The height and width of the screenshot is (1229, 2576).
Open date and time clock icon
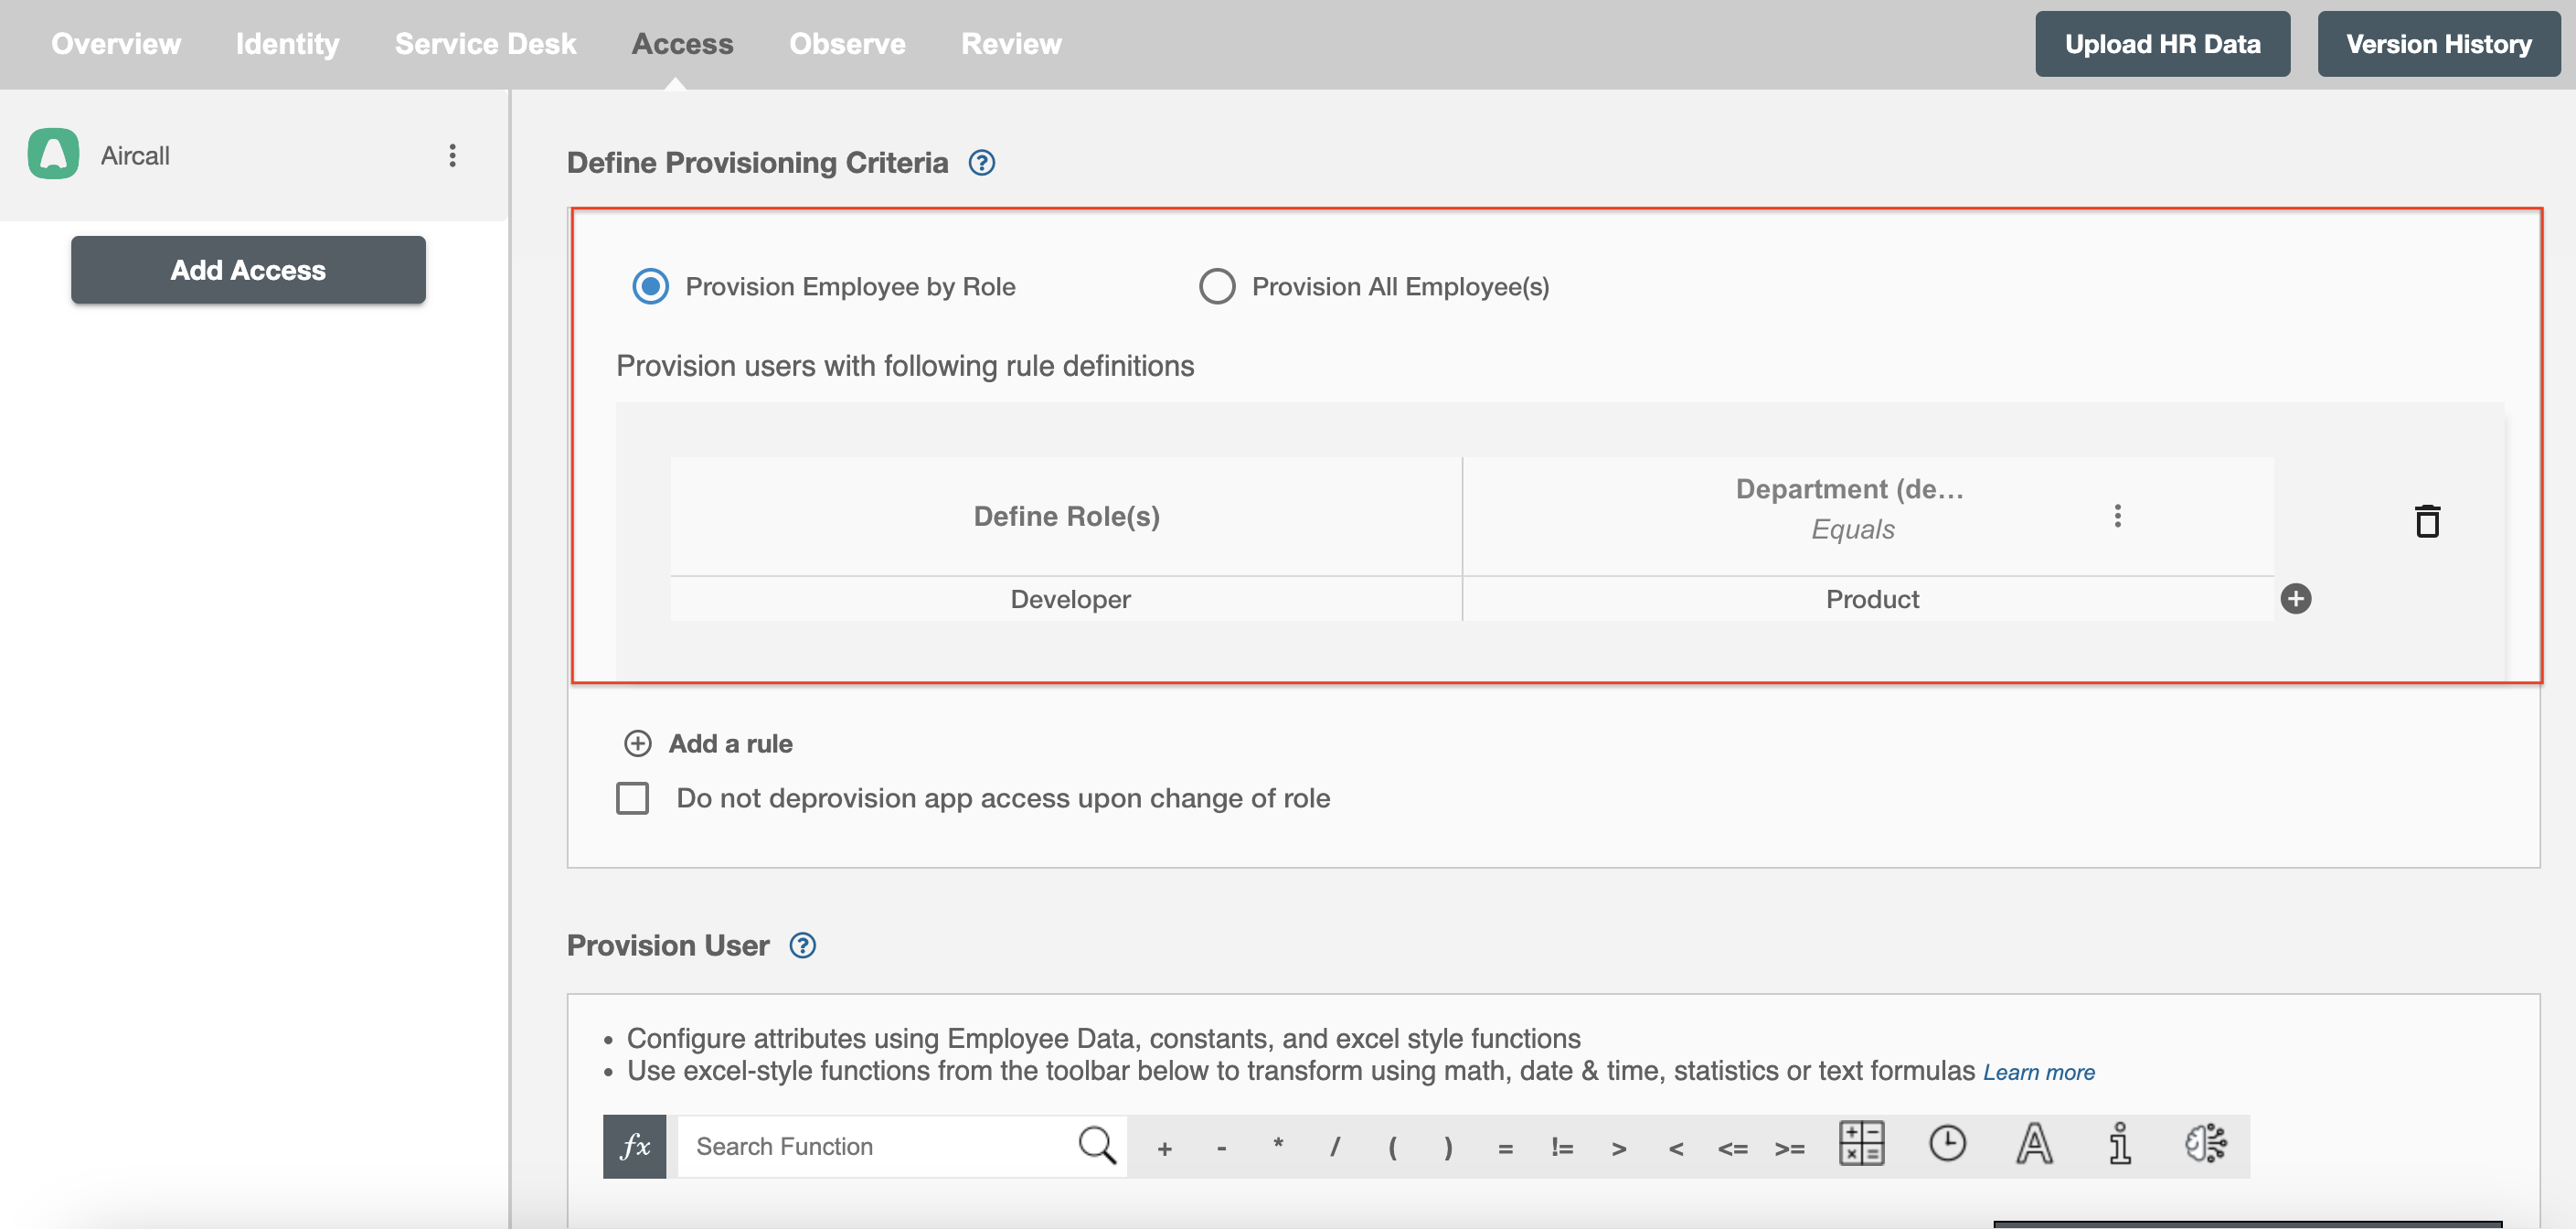tap(1947, 1143)
